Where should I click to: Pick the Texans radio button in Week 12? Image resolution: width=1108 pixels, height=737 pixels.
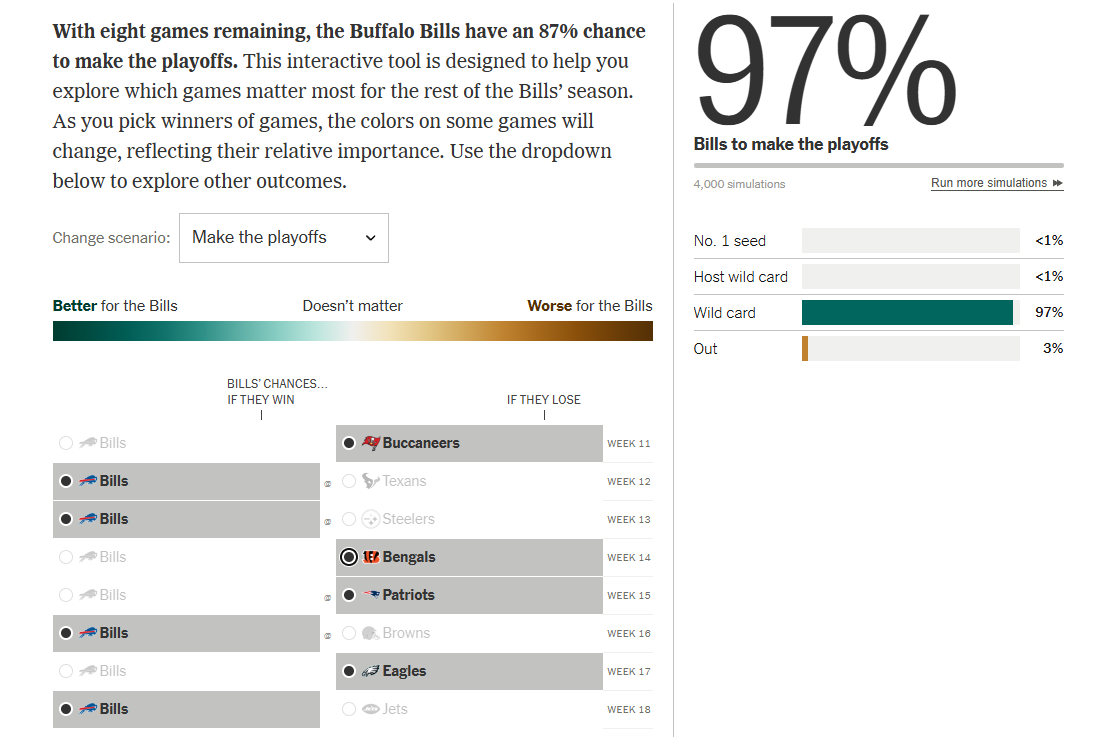point(349,481)
